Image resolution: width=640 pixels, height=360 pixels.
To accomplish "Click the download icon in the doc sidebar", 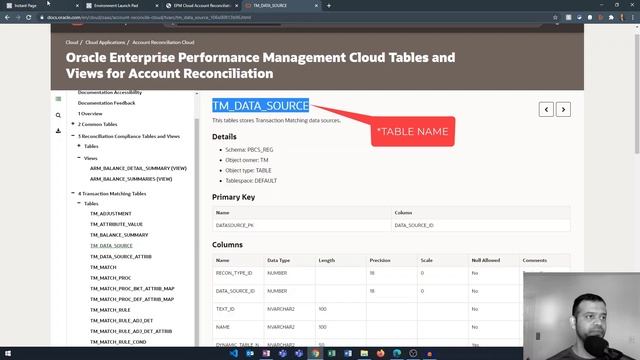I will pyautogui.click(x=58, y=131).
